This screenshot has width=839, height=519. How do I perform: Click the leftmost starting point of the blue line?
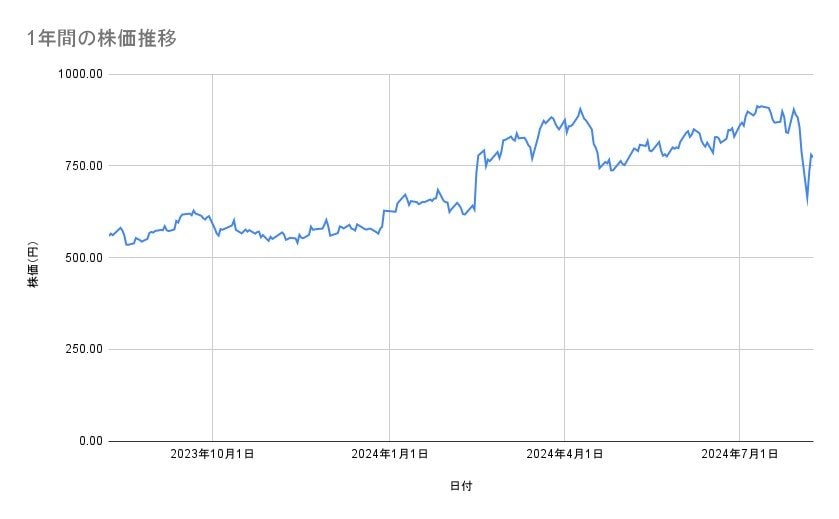pyautogui.click(x=109, y=235)
